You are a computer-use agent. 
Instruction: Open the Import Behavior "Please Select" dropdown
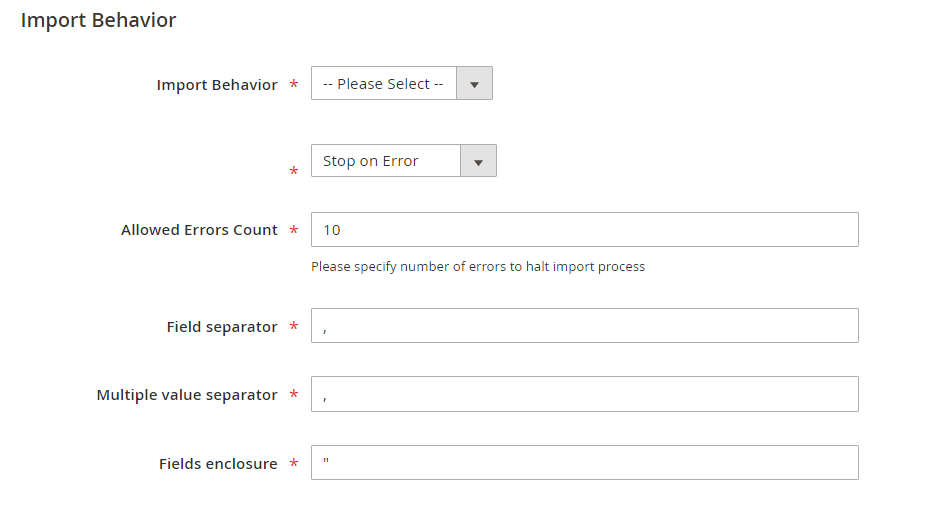coord(401,83)
